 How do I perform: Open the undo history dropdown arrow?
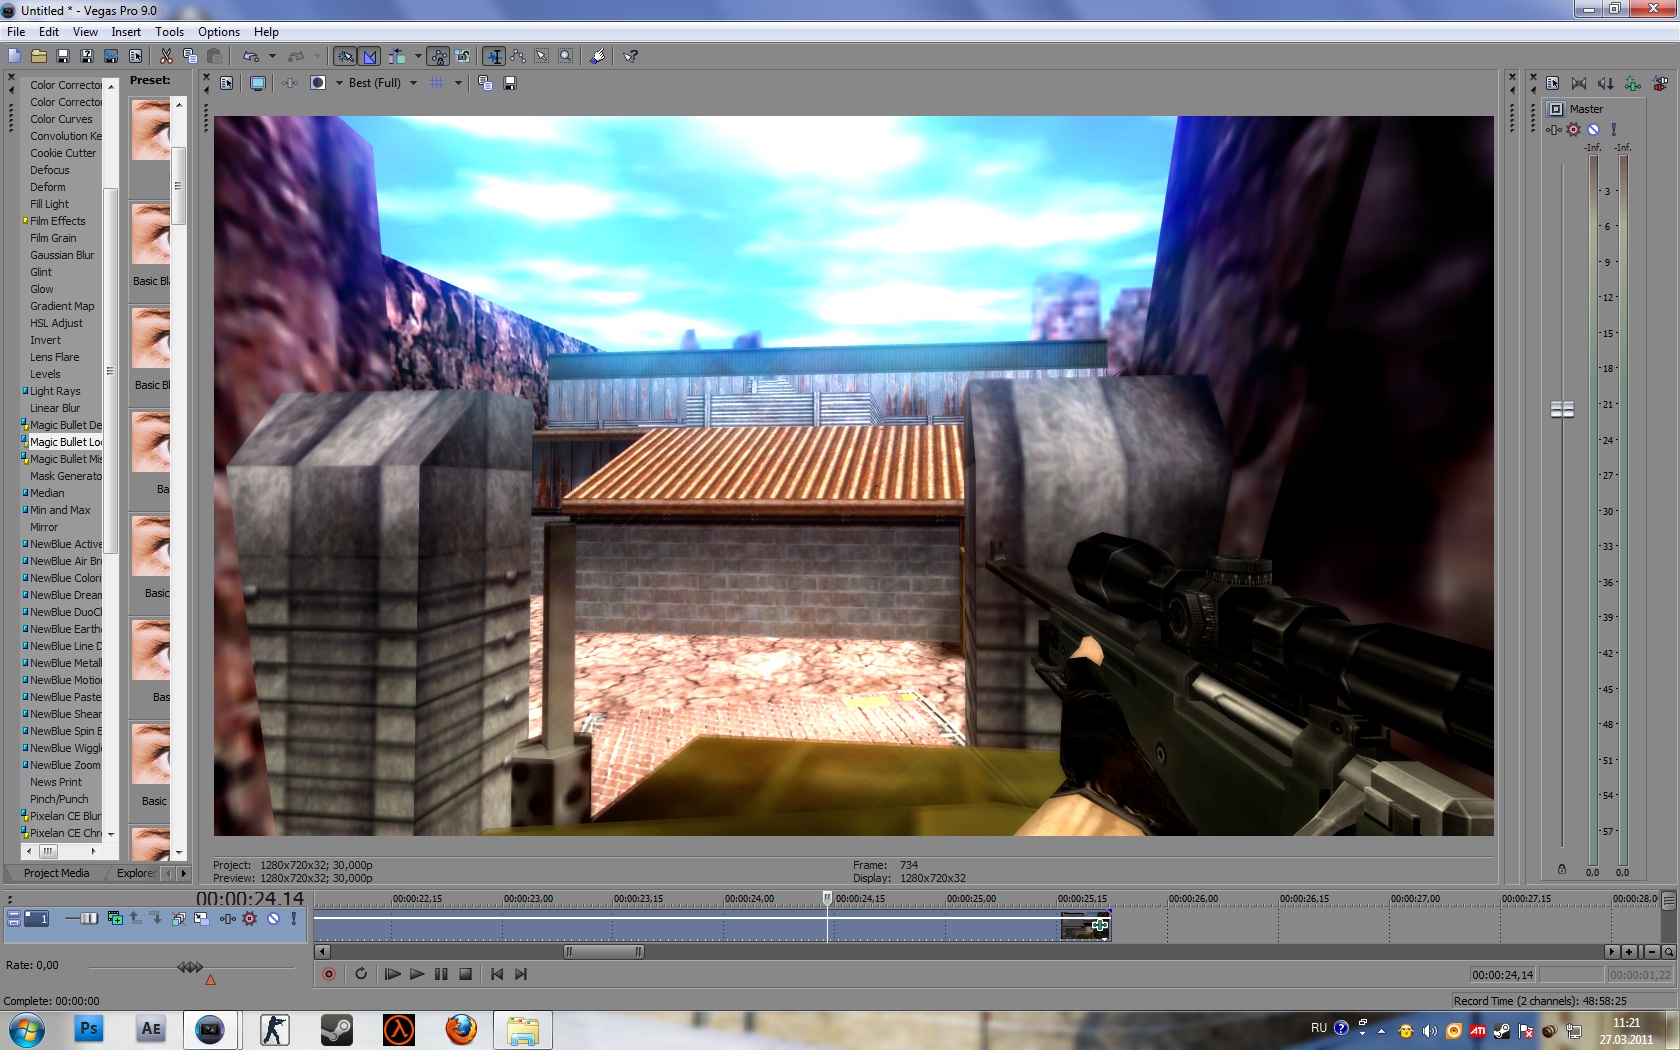[x=272, y=56]
